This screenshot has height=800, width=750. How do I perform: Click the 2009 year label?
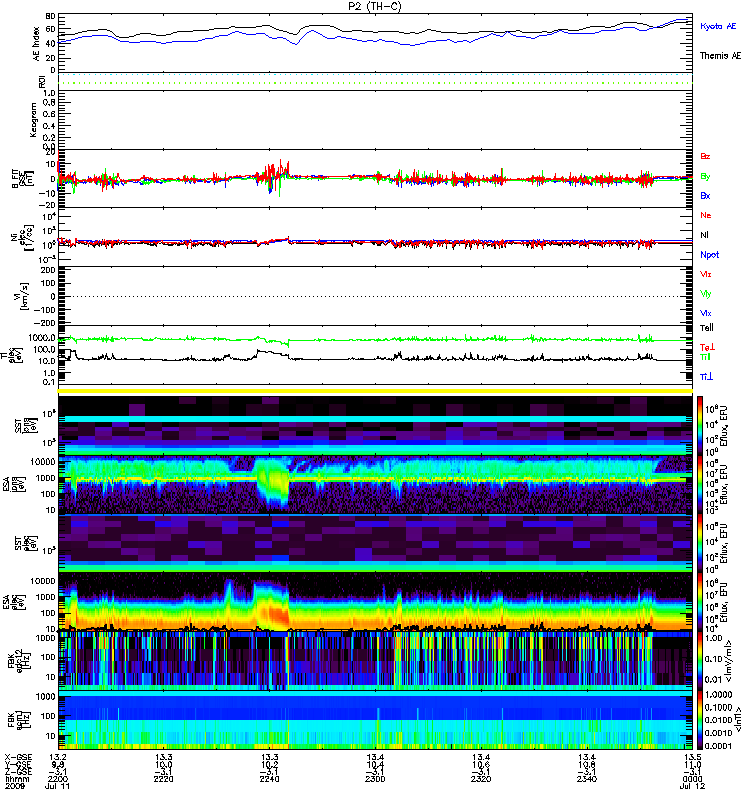14,786
